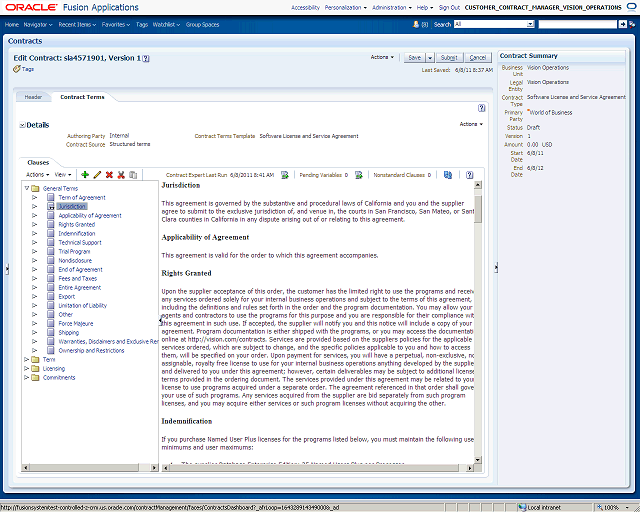Open the Recent Items menu
Image resolution: width=640 pixels, height=512 pixels.
point(77,24)
